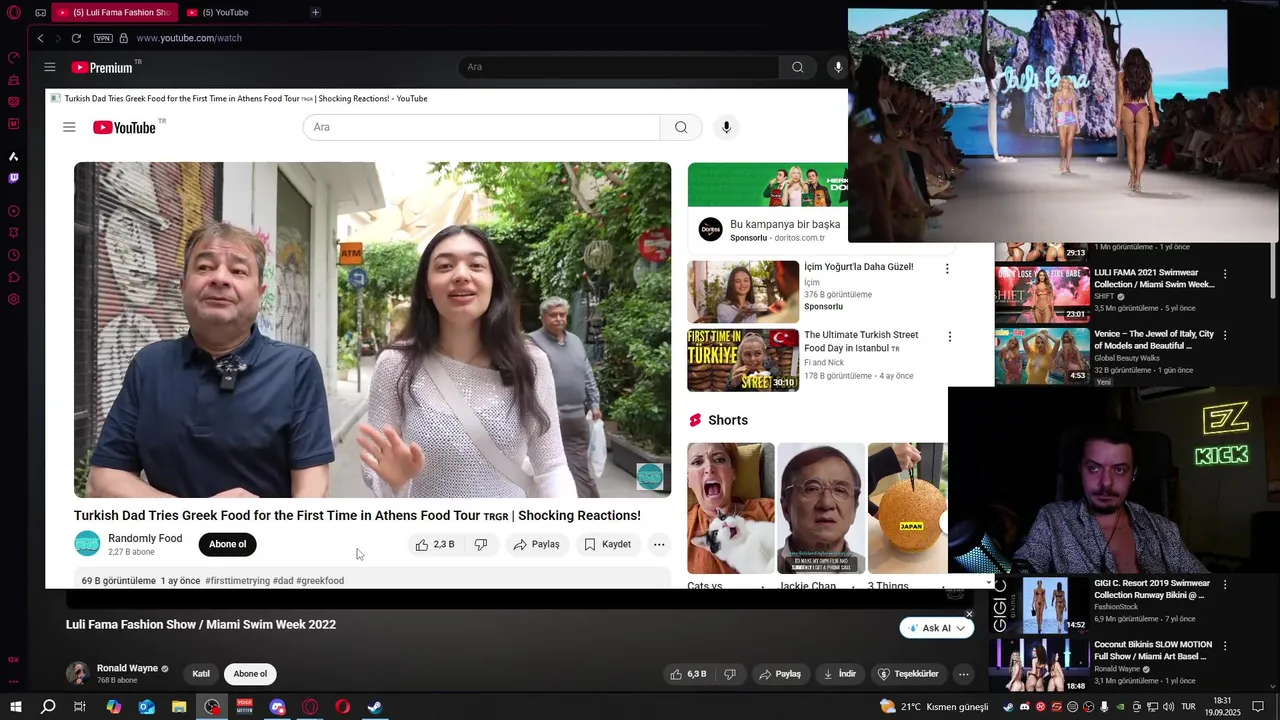Screen dimensions: 1280x720
Task: Open options for Venice Jewel of Italy video
Action: (x=1225, y=335)
